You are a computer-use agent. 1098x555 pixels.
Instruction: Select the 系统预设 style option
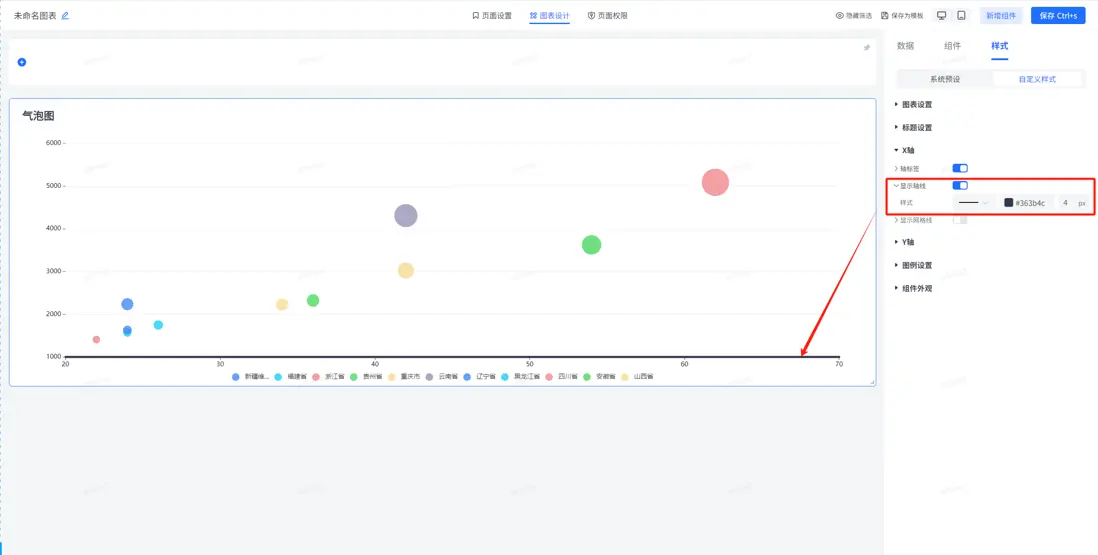tap(945, 79)
